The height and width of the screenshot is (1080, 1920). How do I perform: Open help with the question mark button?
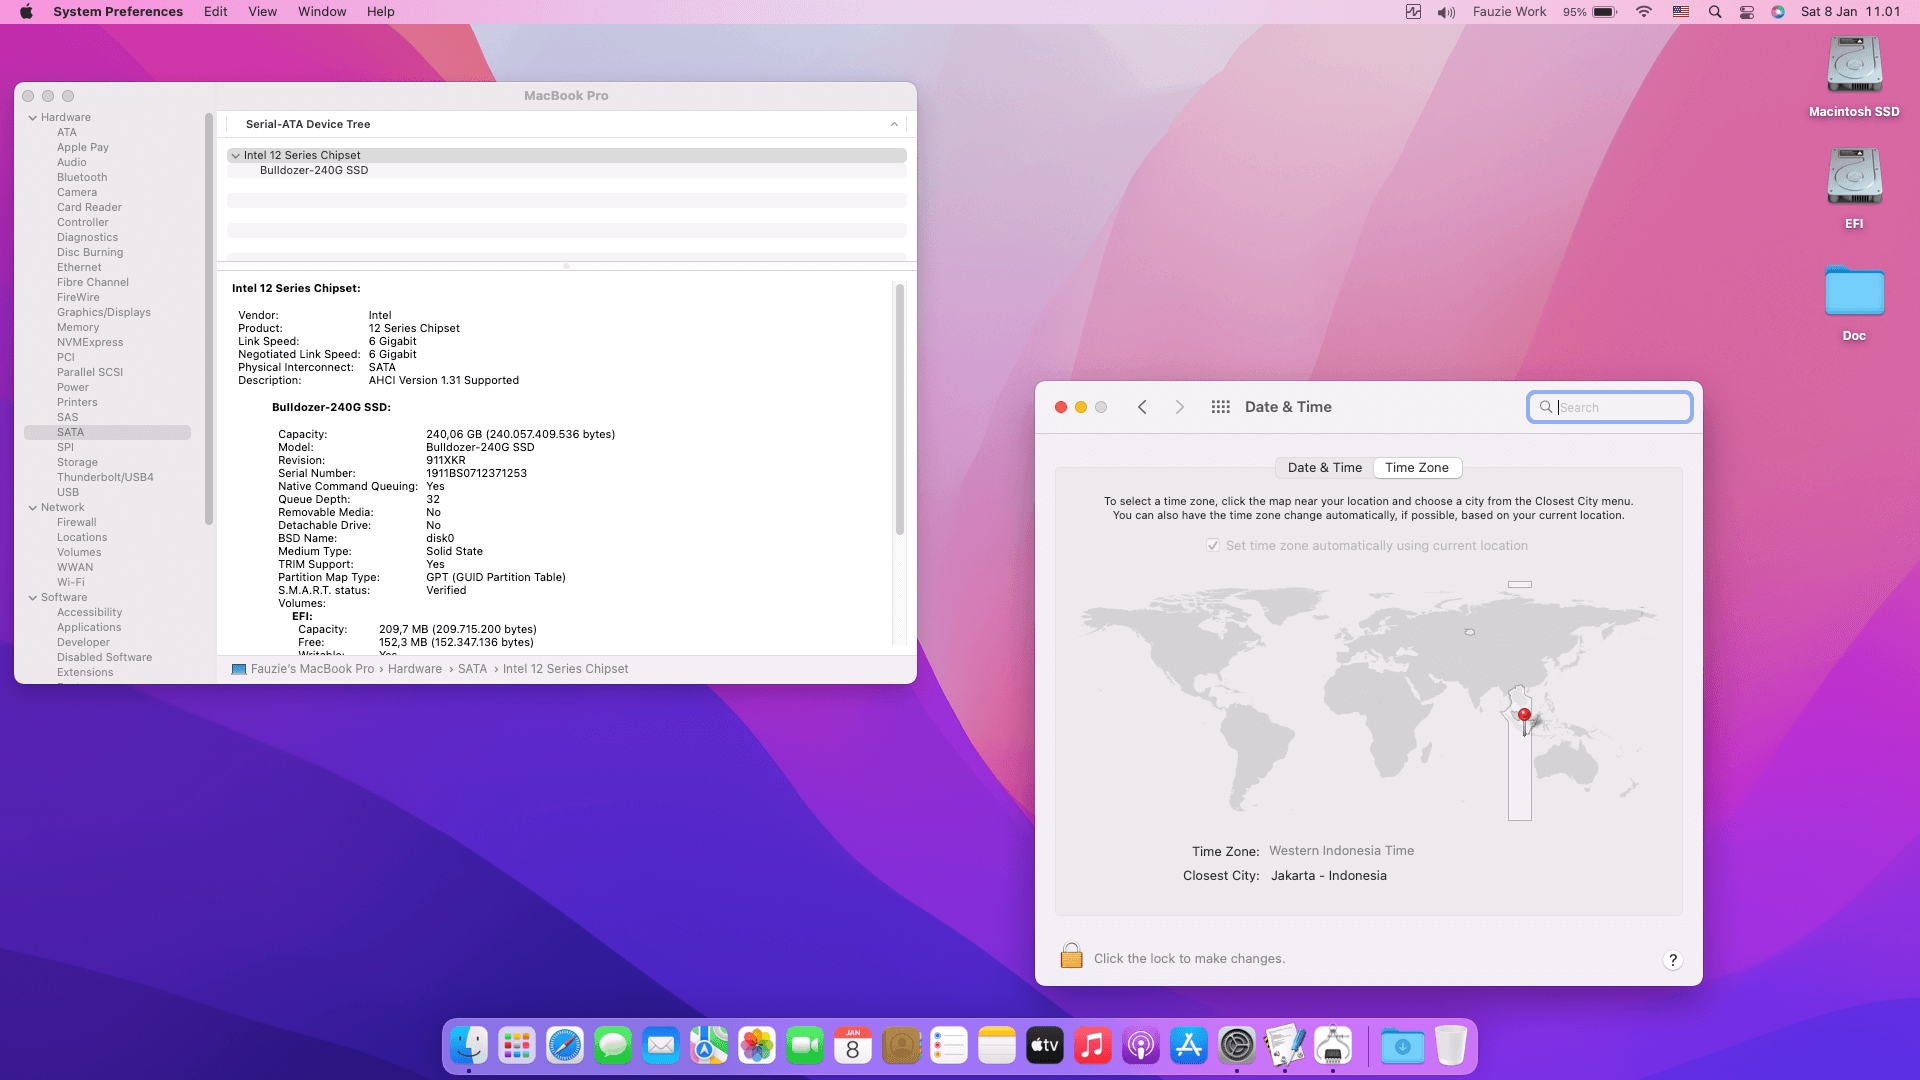[1672, 960]
